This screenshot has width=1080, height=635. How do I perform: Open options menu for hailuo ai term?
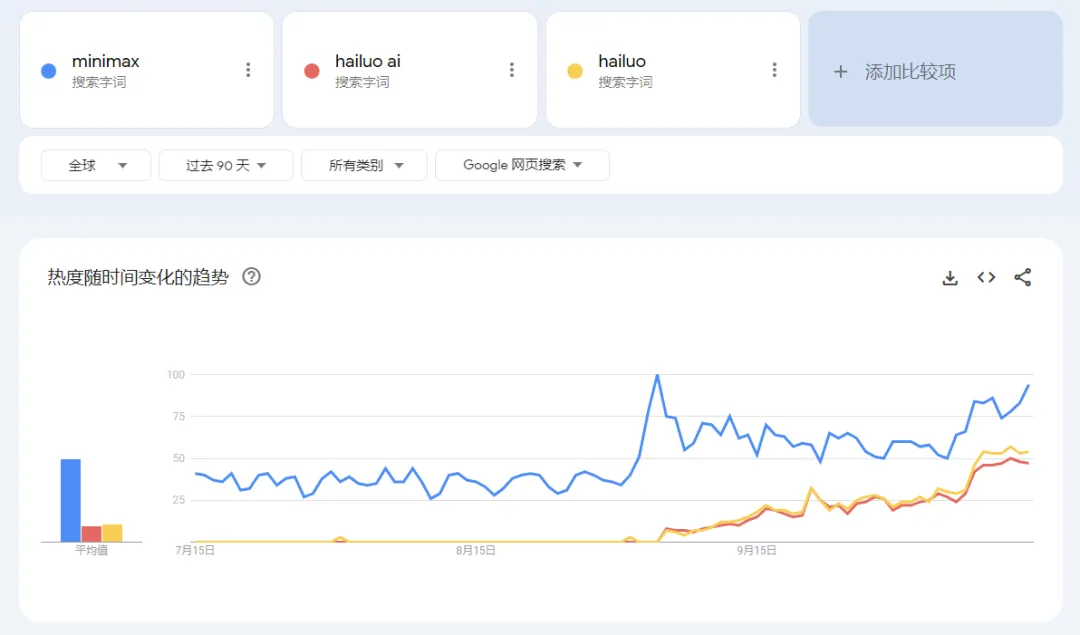(x=511, y=70)
